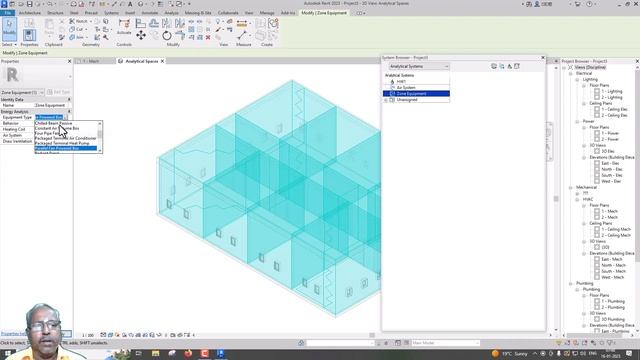
Task: Open the Architecture ribbon tab
Action: point(30,13)
